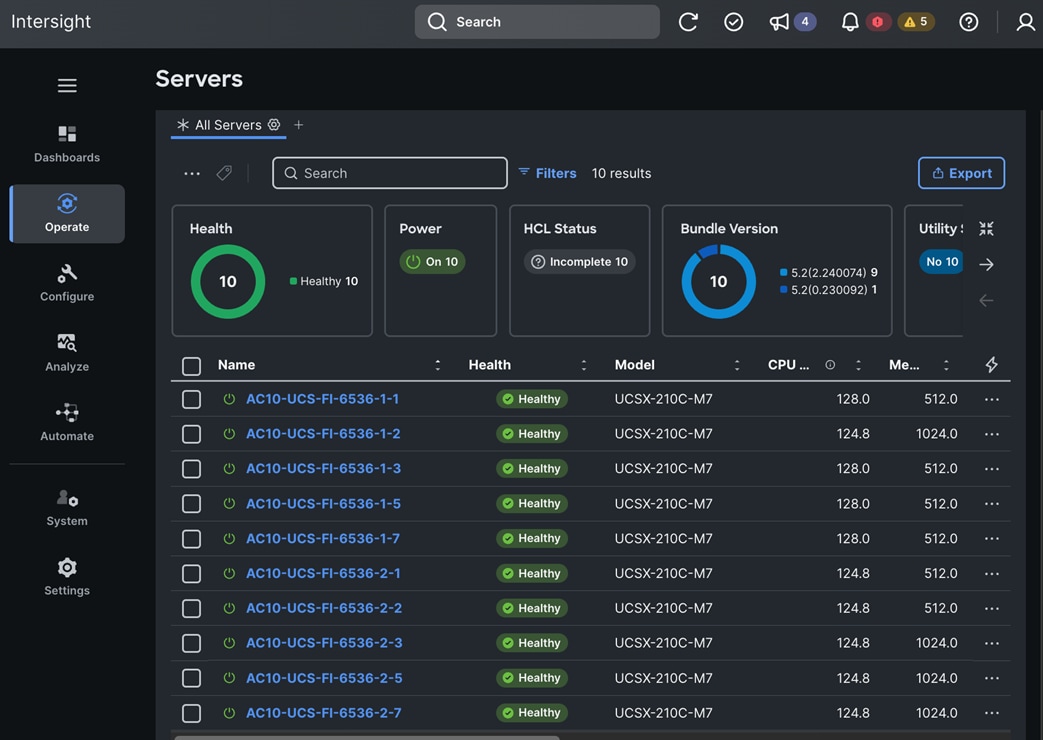Image resolution: width=1043 pixels, height=740 pixels.
Task: Open server AC10-UCS-FI-6536-2-5
Action: [x=324, y=678]
